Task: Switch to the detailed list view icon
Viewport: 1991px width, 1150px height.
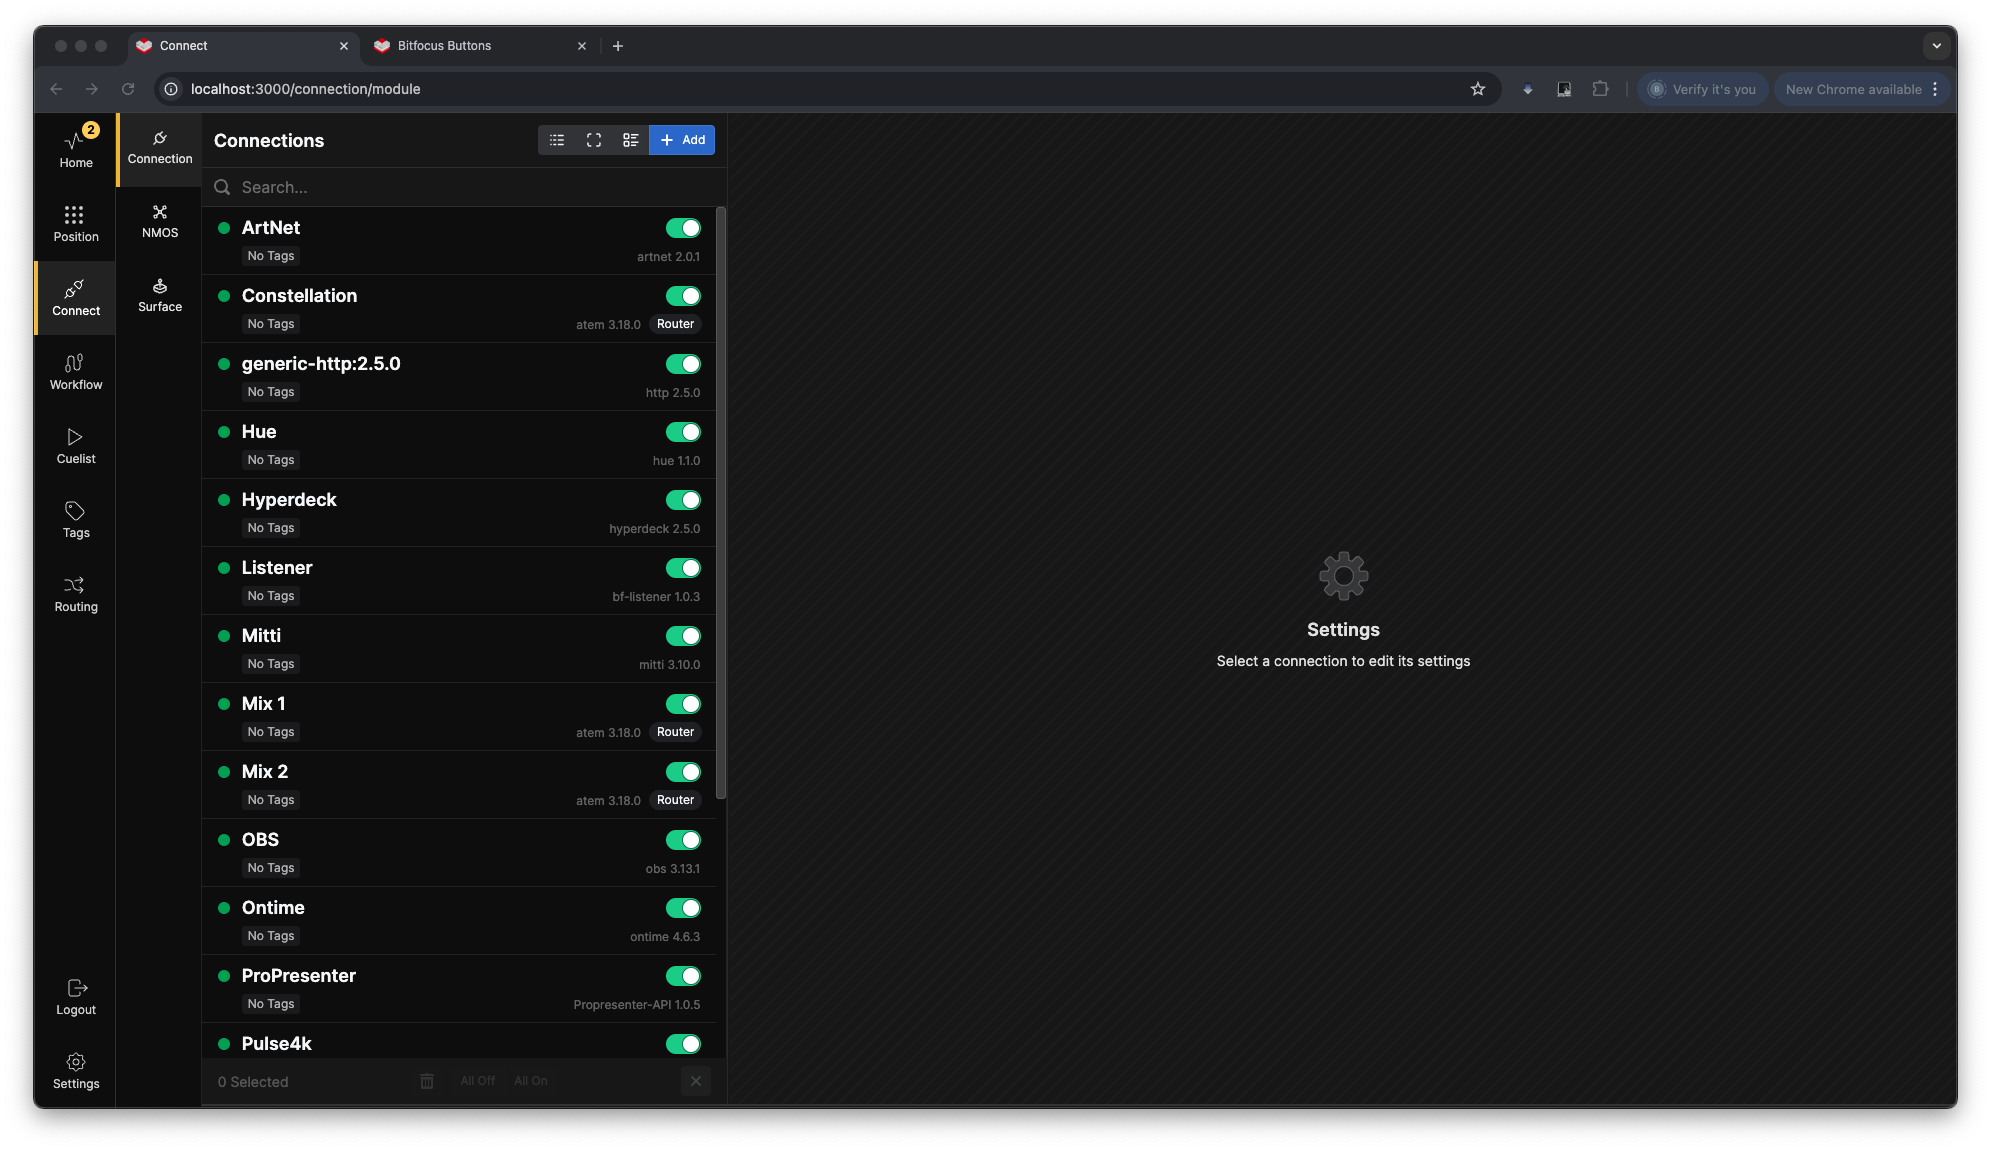Action: point(630,140)
